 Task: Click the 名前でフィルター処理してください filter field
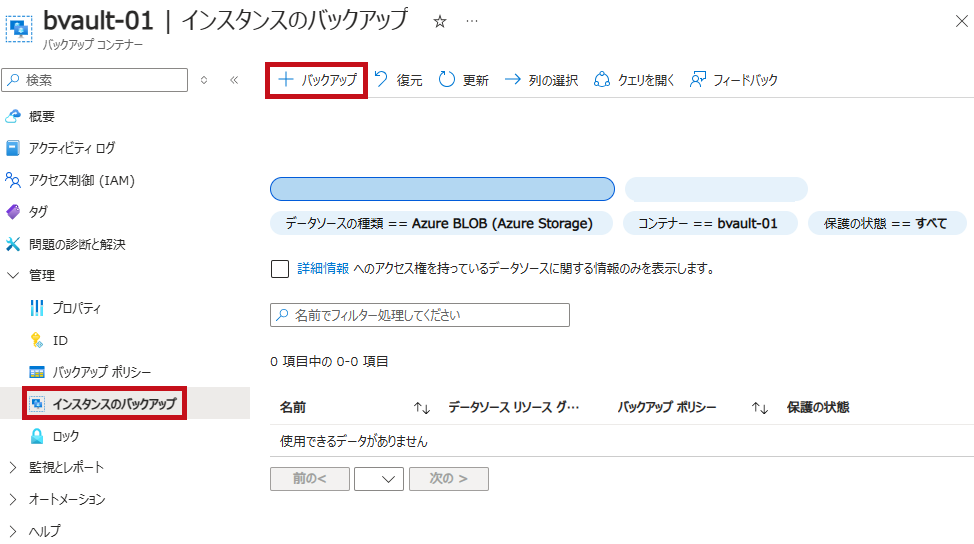(420, 315)
